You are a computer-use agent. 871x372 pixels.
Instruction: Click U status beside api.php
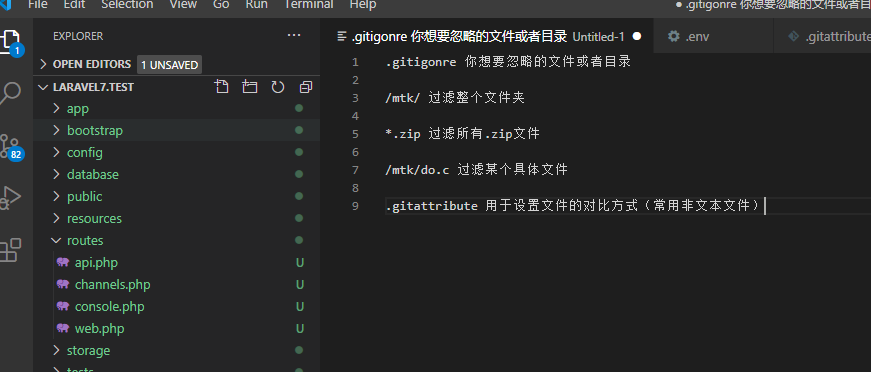[300, 263]
